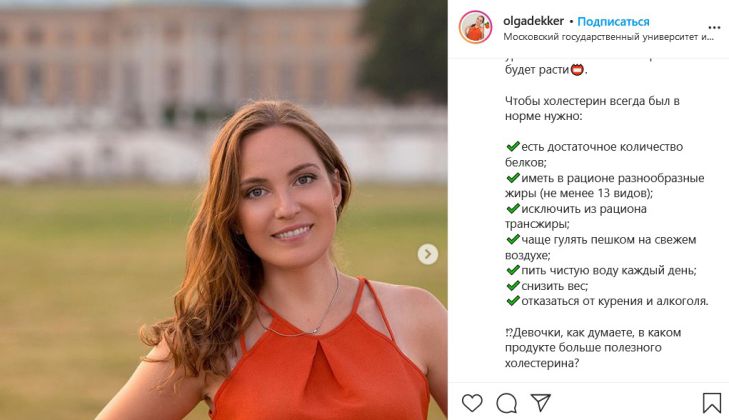Image resolution: width=729 pixels, height=420 pixels.
Task: Go to next photo with arrow
Action: coord(427,254)
